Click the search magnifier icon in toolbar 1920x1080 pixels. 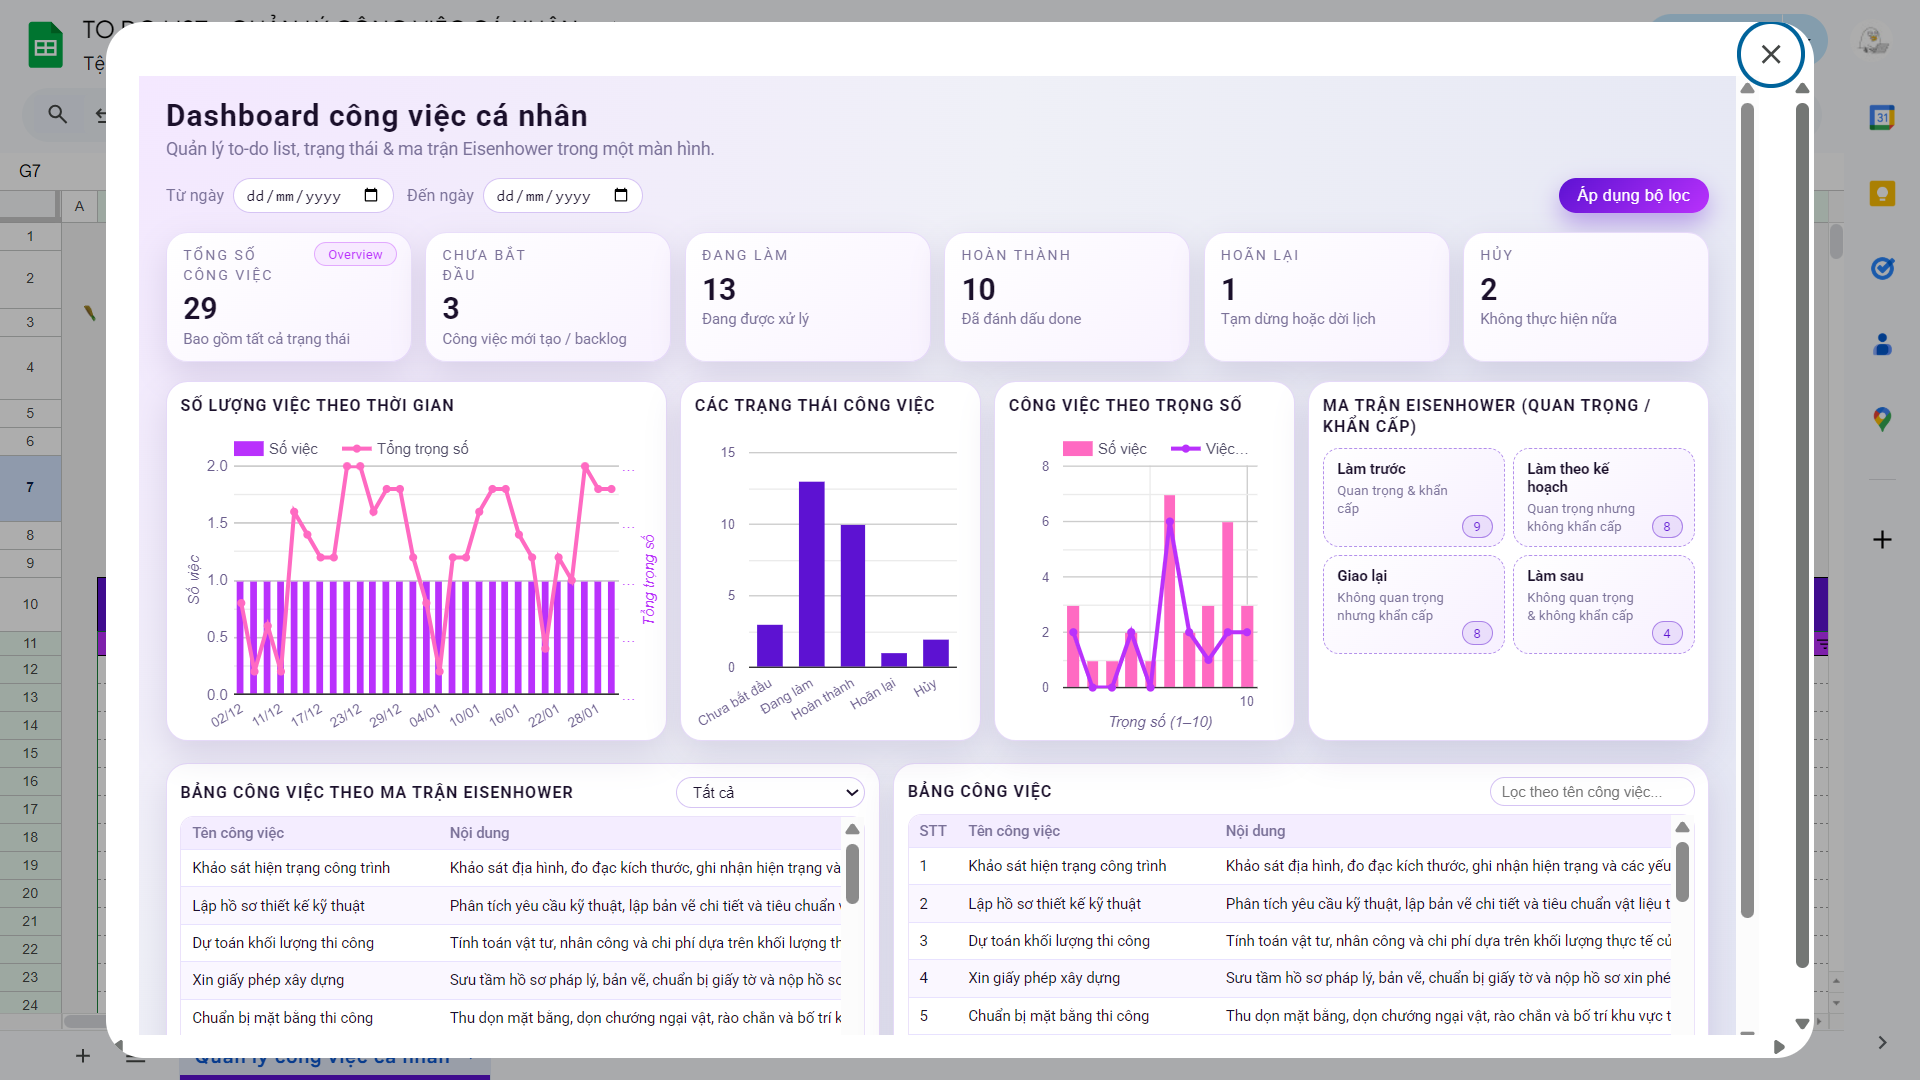pos(58,115)
